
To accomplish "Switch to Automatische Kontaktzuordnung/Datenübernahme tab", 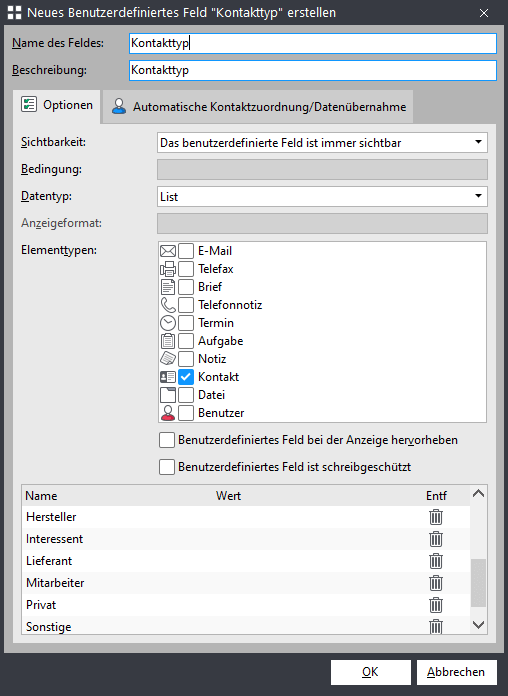I will click(x=258, y=107).
